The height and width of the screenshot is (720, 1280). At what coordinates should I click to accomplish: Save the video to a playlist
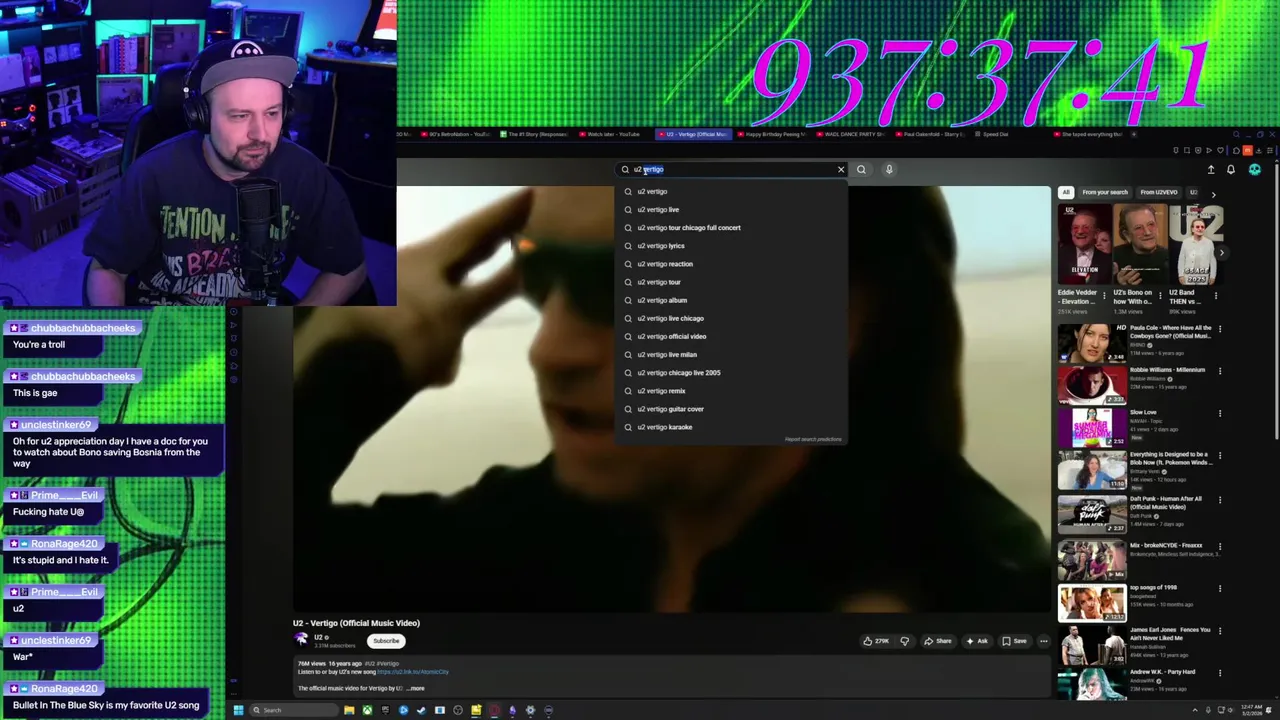1014,641
